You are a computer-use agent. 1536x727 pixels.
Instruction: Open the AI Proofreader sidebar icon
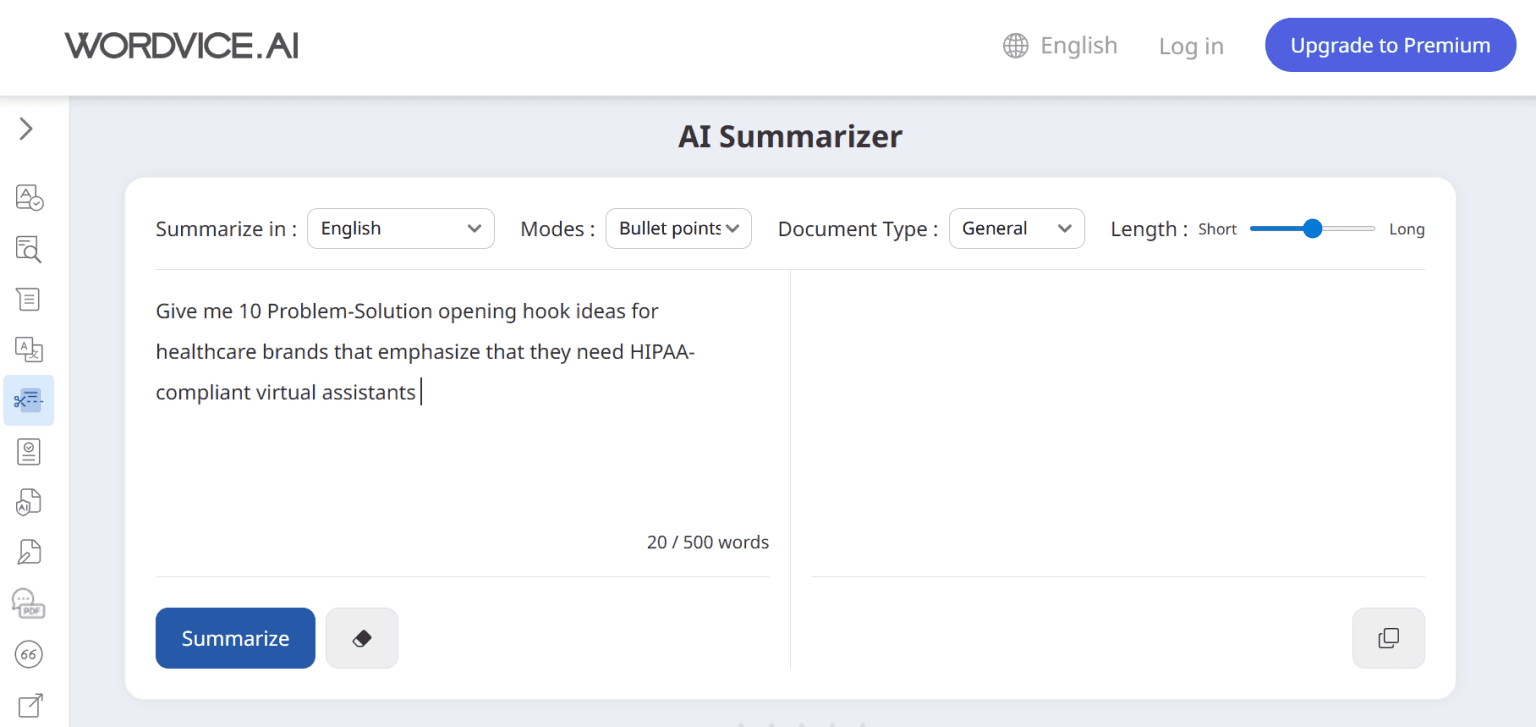(29, 198)
